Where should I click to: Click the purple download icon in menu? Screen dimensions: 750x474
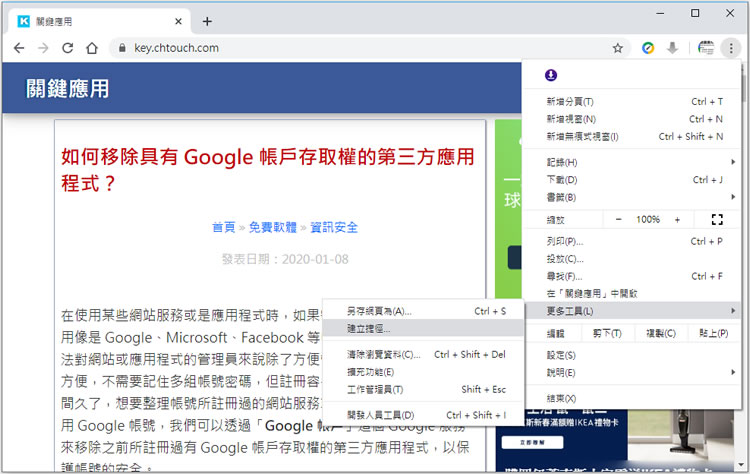551,75
